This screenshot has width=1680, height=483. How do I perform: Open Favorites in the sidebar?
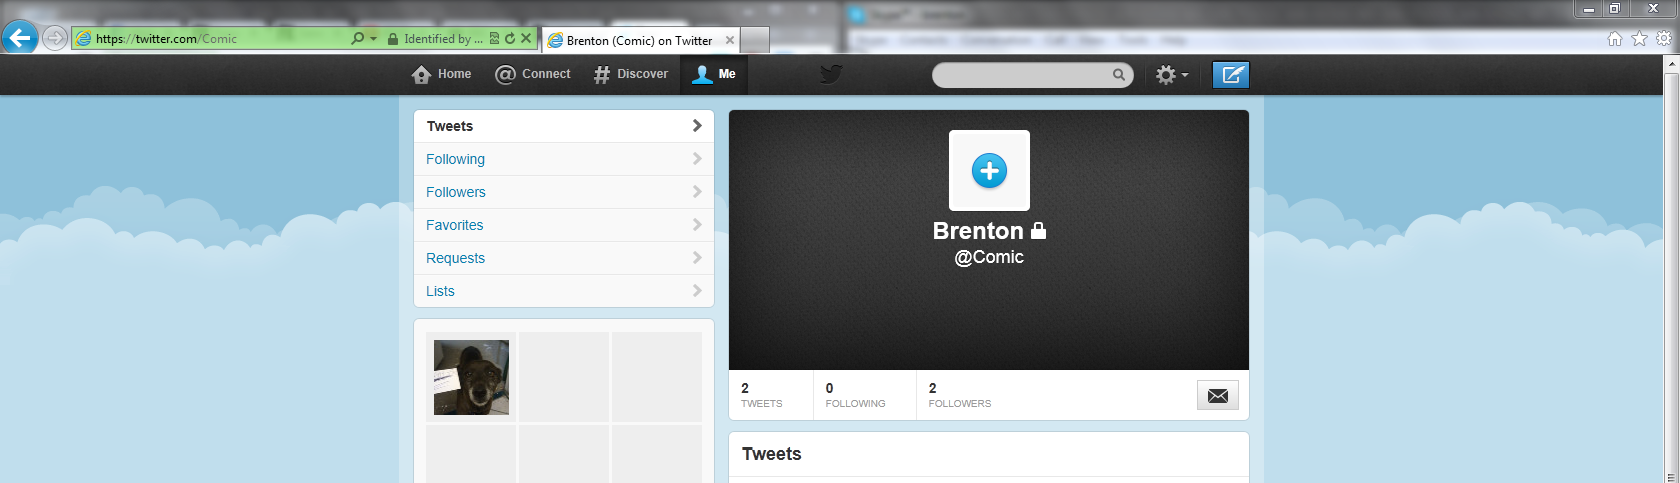click(564, 225)
